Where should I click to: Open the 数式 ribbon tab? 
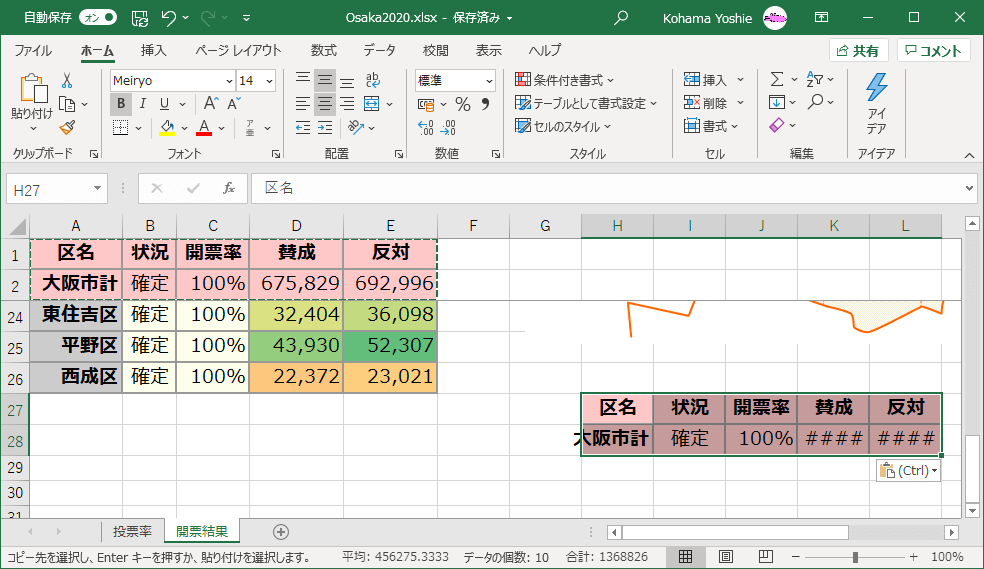click(324, 51)
